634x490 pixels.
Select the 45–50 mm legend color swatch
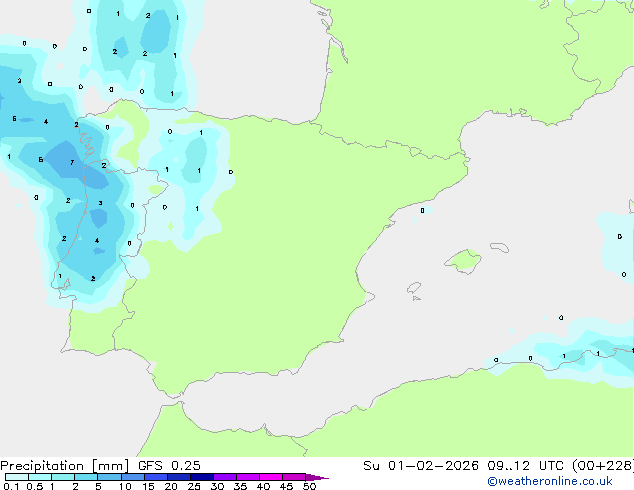point(294,477)
